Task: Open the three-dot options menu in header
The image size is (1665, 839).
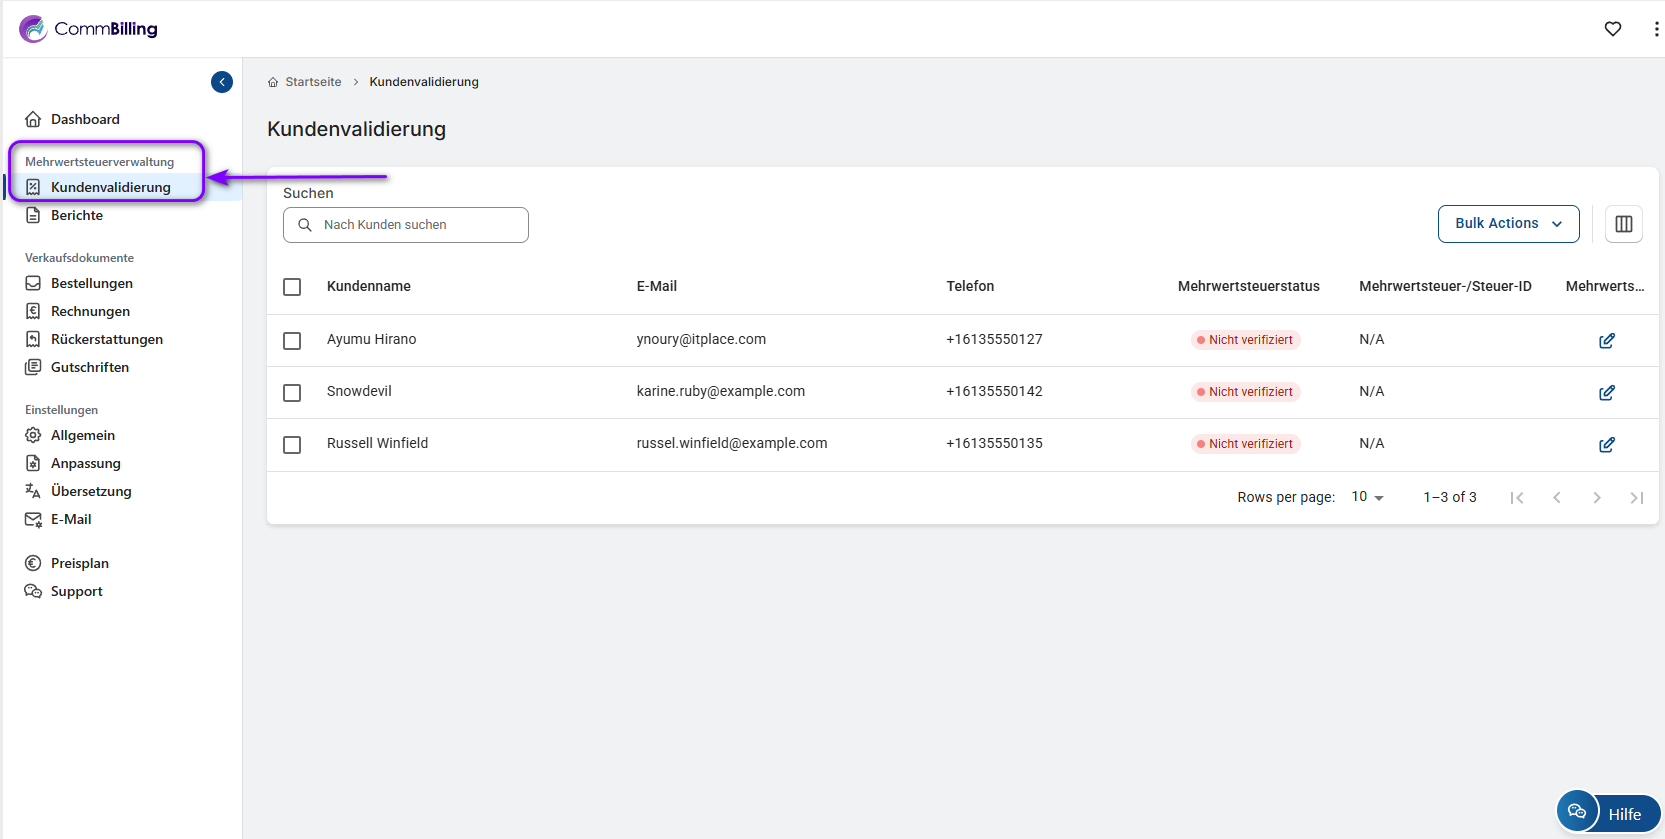Action: click(x=1656, y=29)
